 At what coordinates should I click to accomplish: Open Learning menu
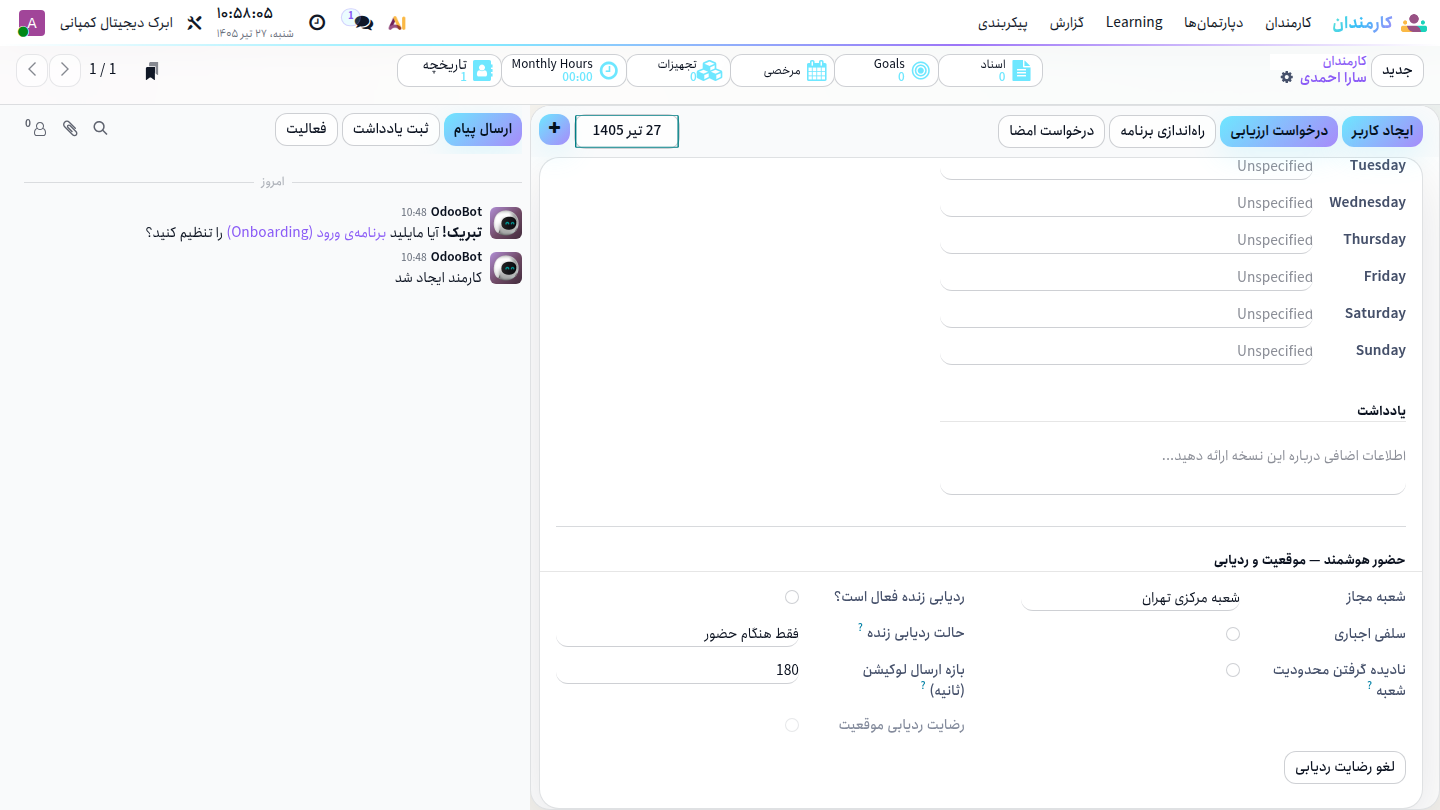click(x=1134, y=23)
